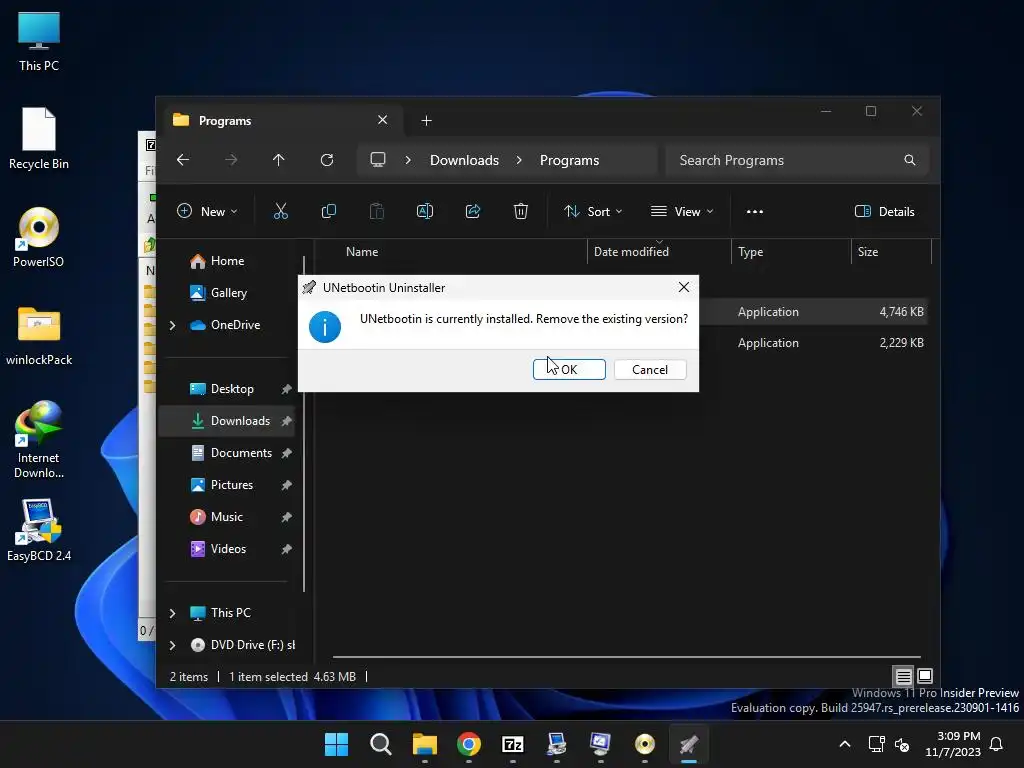Open the Windows Start menu
This screenshot has width=1024, height=768.
336,744
